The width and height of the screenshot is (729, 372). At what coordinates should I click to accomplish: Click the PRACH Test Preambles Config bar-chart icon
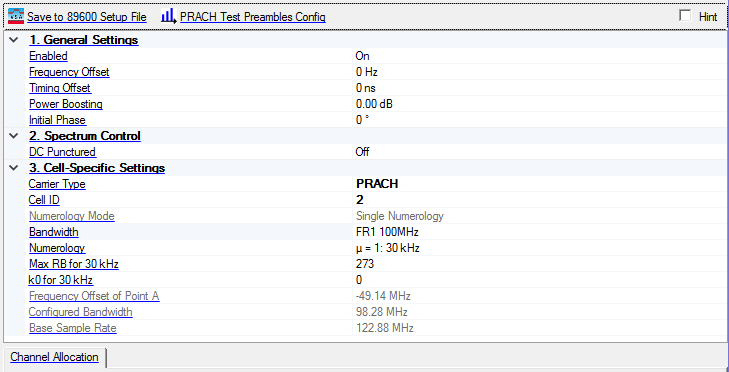pos(169,16)
